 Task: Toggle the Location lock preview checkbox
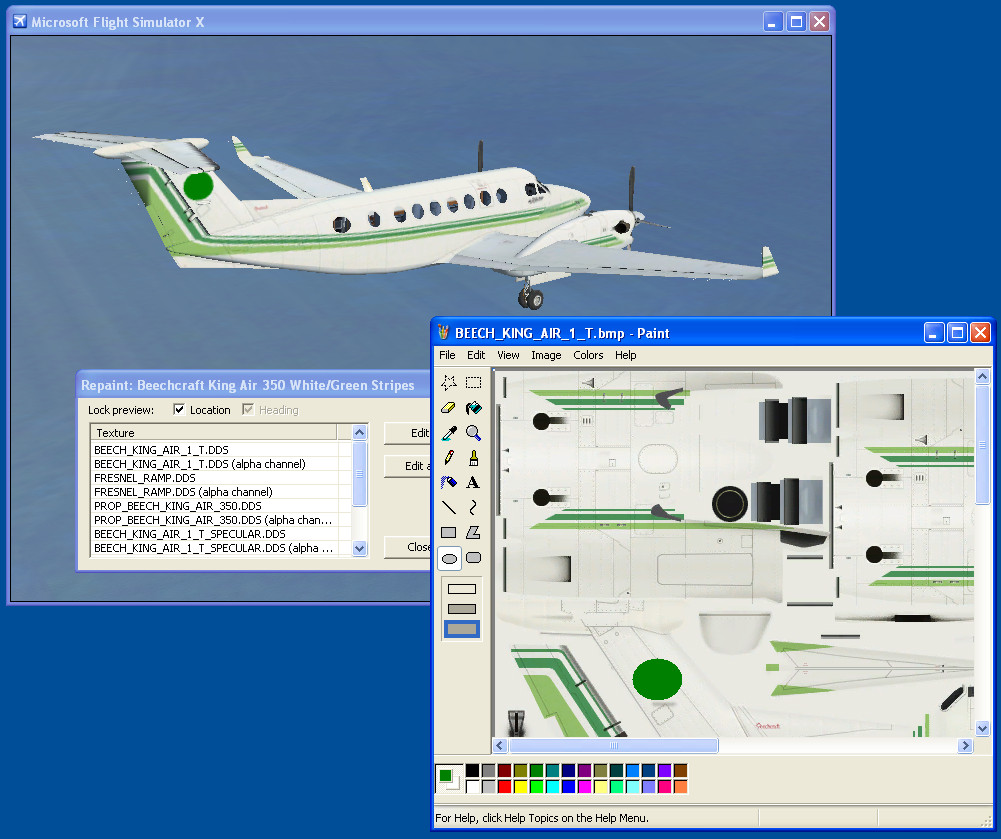[x=179, y=410]
